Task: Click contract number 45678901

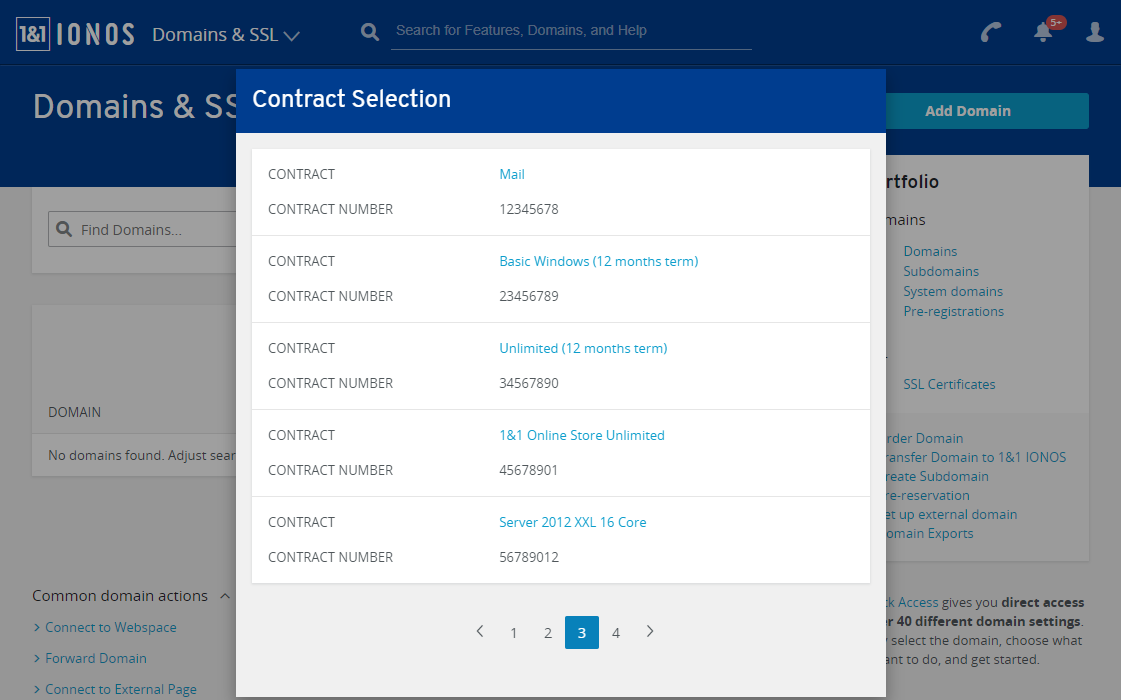Action: (x=528, y=470)
